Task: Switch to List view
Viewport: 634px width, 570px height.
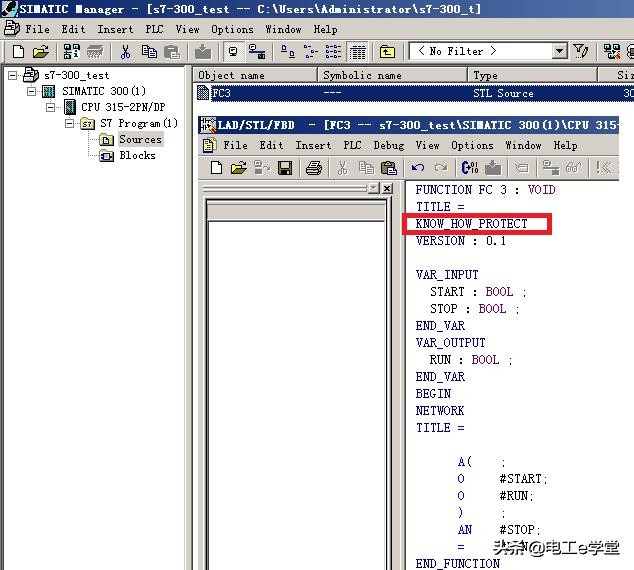Action: coord(334,52)
